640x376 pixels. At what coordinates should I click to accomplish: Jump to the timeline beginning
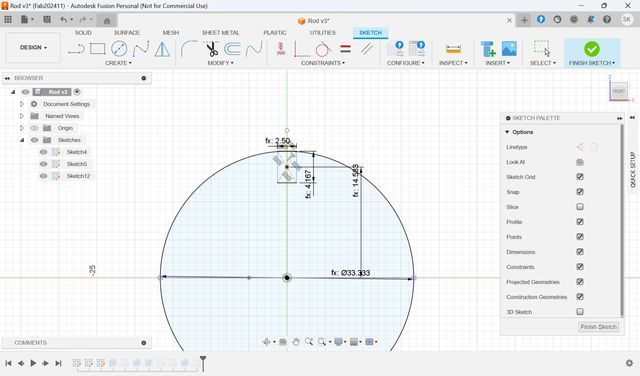point(8,363)
